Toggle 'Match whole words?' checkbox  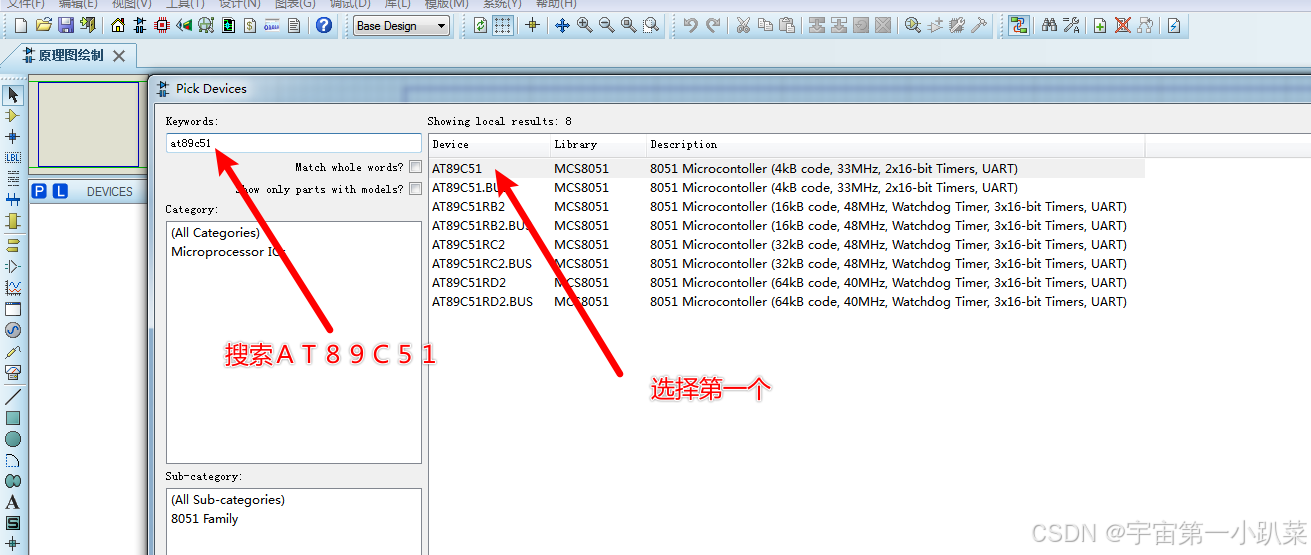pos(415,167)
